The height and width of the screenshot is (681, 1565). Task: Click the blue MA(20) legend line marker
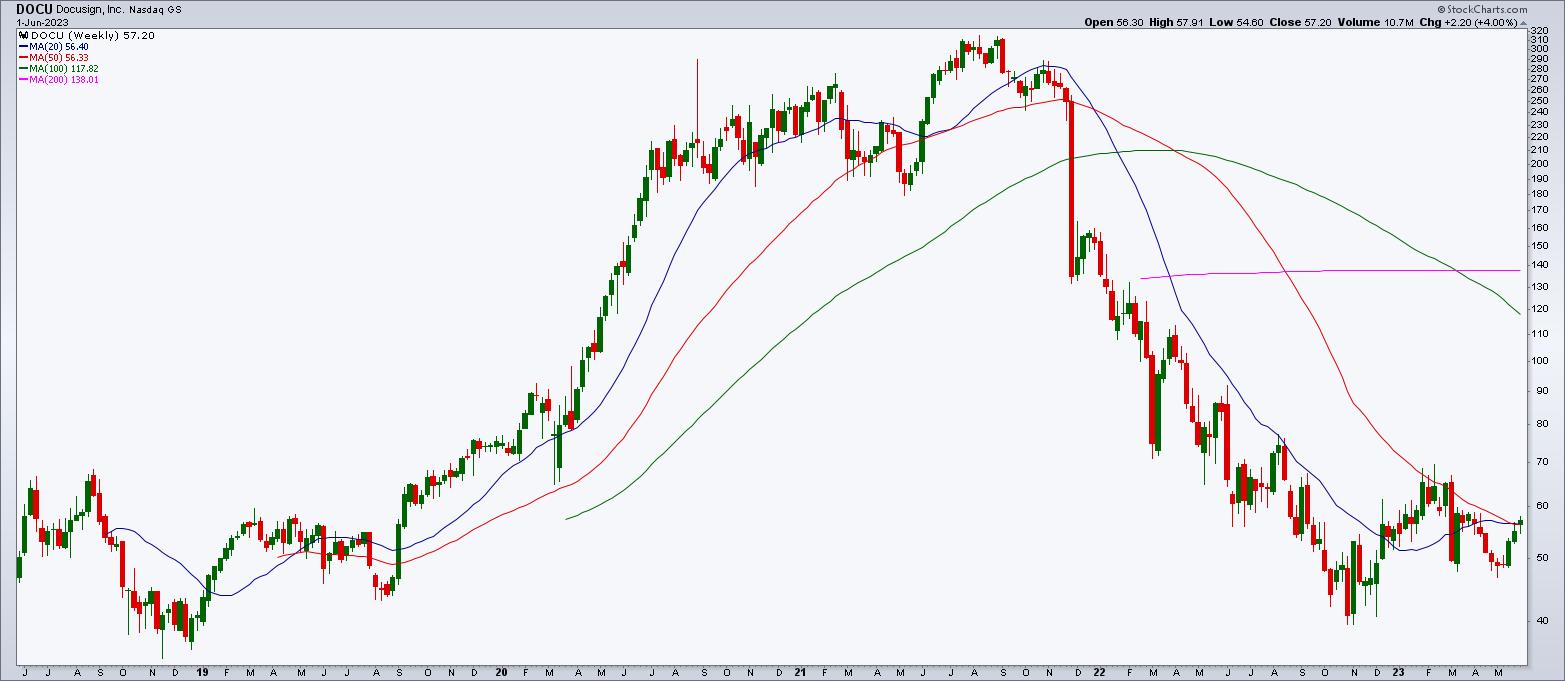coord(22,46)
